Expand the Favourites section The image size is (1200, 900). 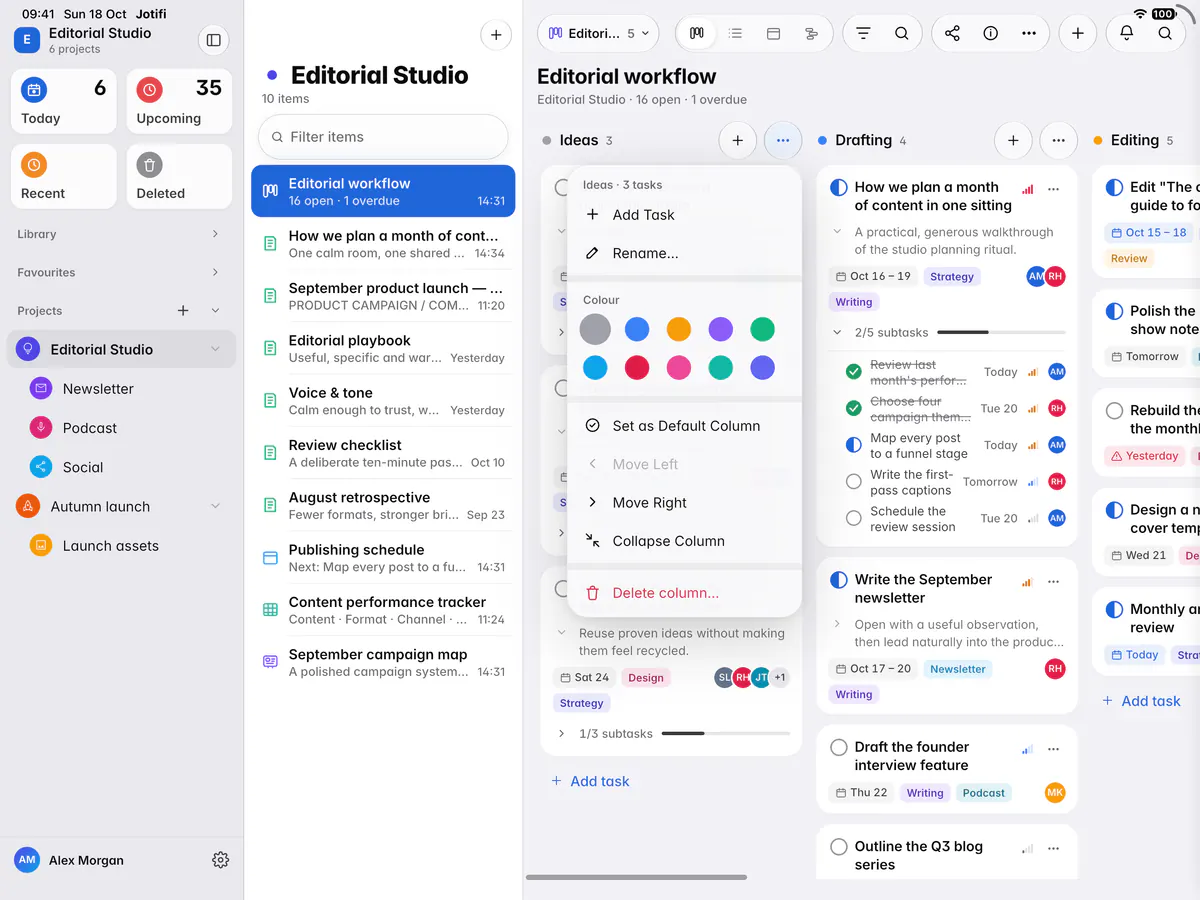pos(215,272)
